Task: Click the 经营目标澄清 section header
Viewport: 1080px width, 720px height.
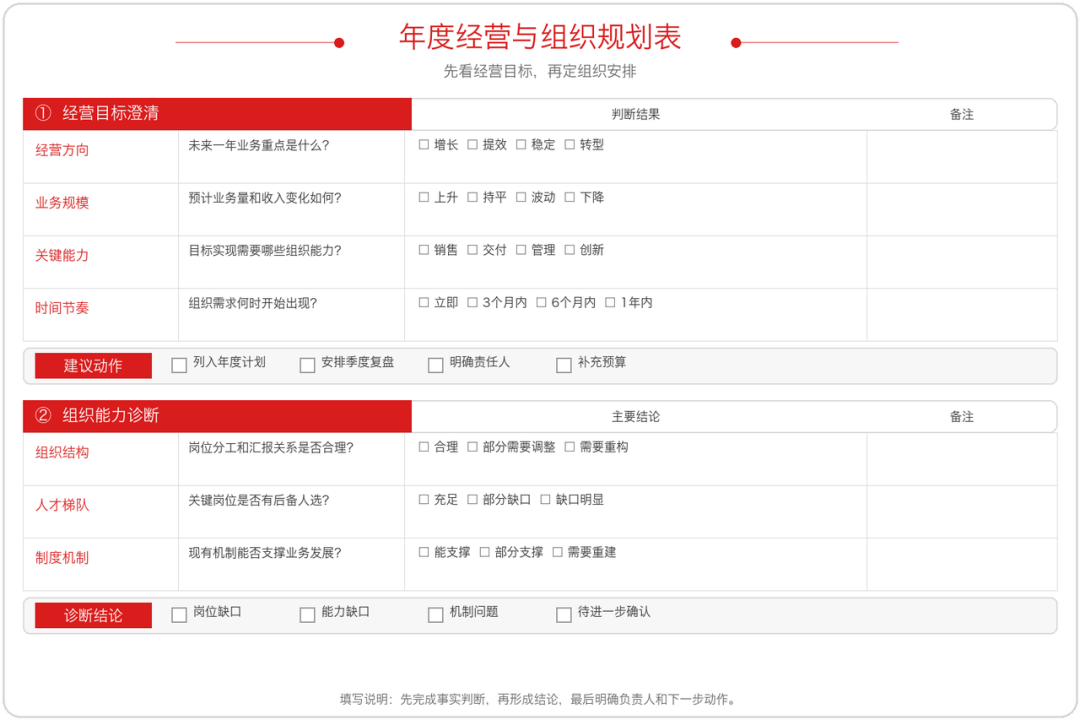Action: [x=217, y=114]
